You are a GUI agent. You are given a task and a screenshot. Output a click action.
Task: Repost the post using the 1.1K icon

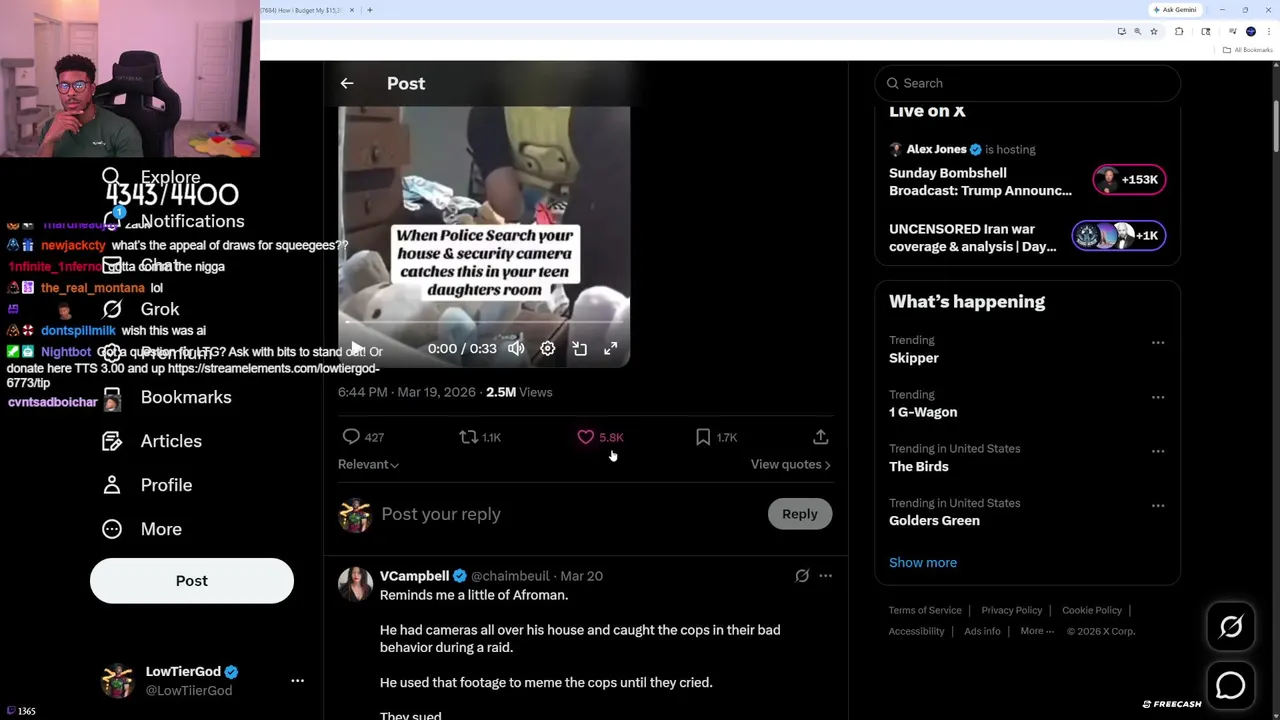[x=468, y=437]
